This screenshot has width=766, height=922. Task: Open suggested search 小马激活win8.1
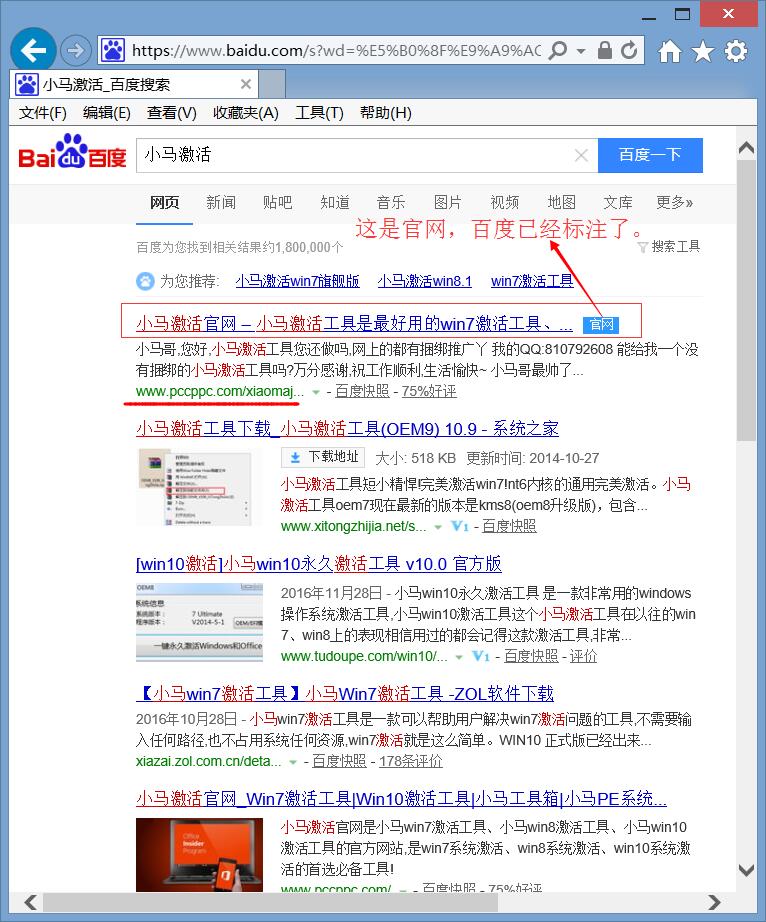pos(424,281)
